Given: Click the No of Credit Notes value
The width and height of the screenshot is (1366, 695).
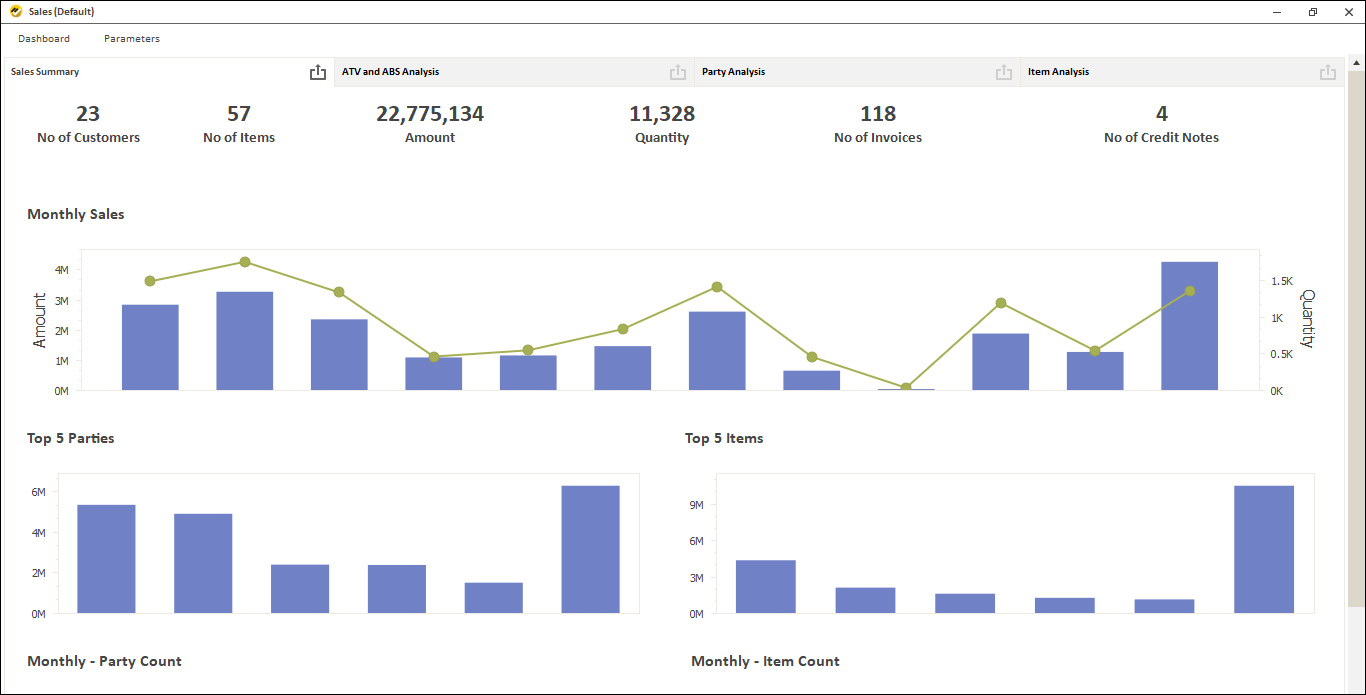Looking at the screenshot, I should [1161, 124].
